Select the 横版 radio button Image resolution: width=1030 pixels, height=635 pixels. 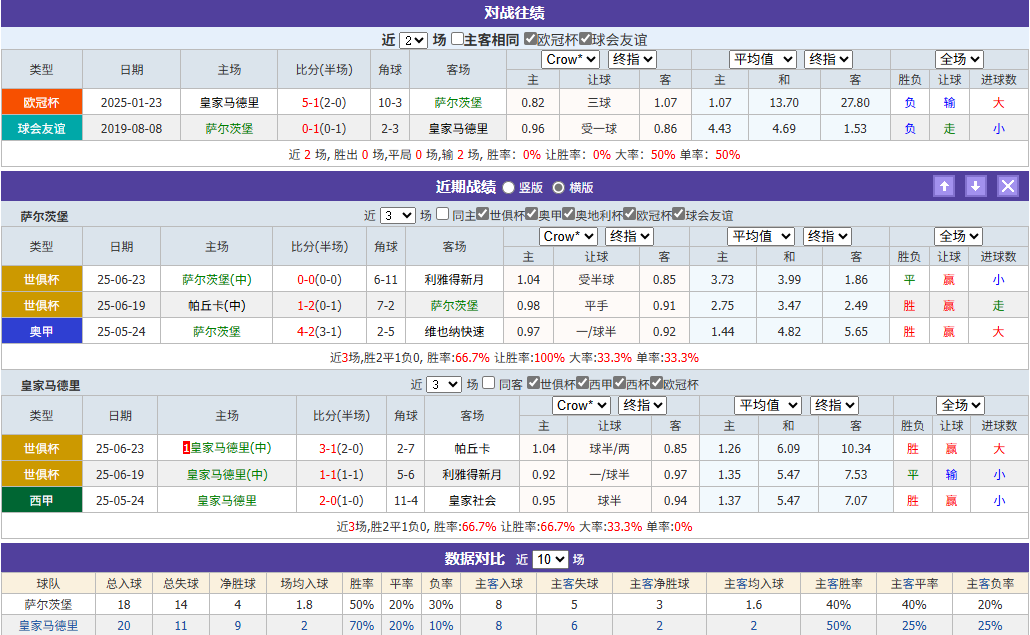(557, 186)
